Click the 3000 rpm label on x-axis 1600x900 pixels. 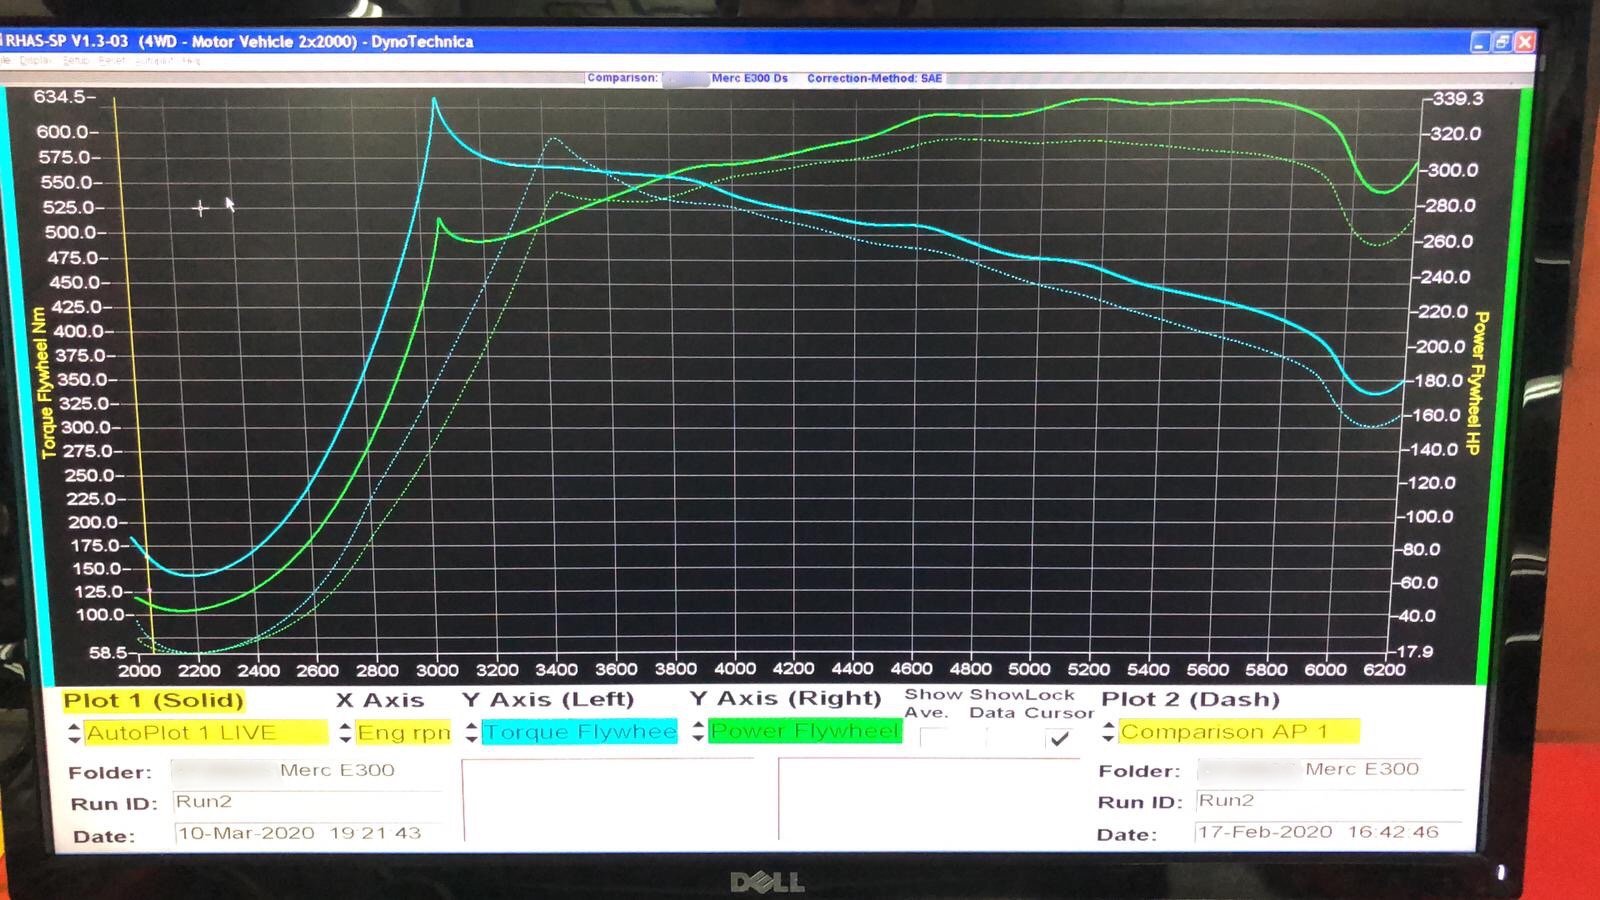[x=437, y=670]
